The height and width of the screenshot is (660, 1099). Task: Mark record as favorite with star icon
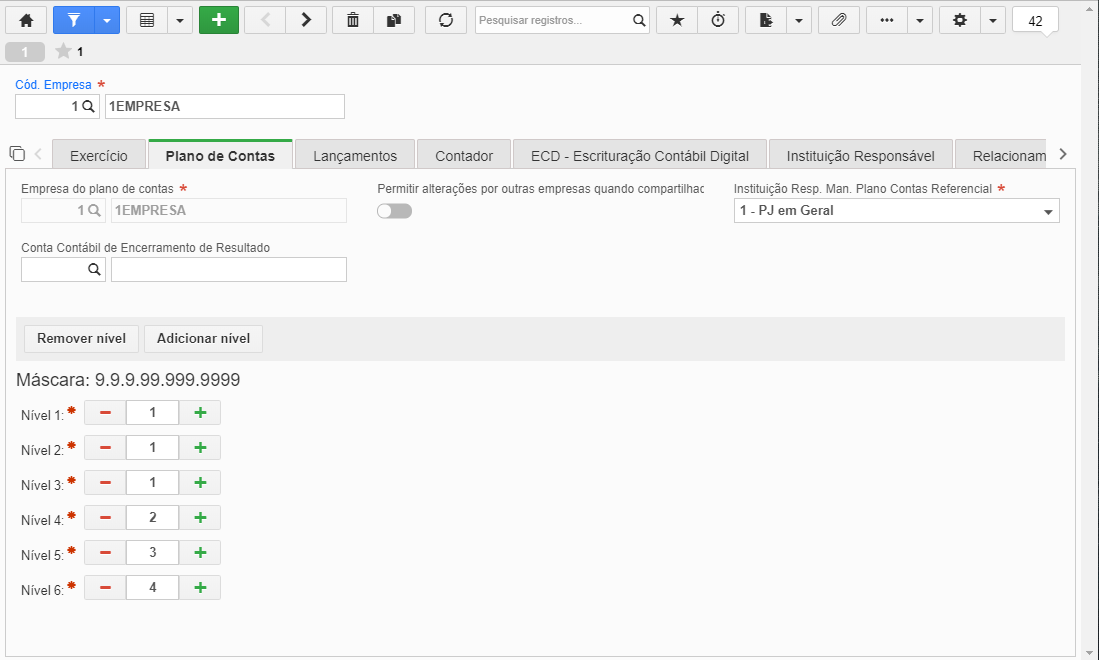[677, 20]
